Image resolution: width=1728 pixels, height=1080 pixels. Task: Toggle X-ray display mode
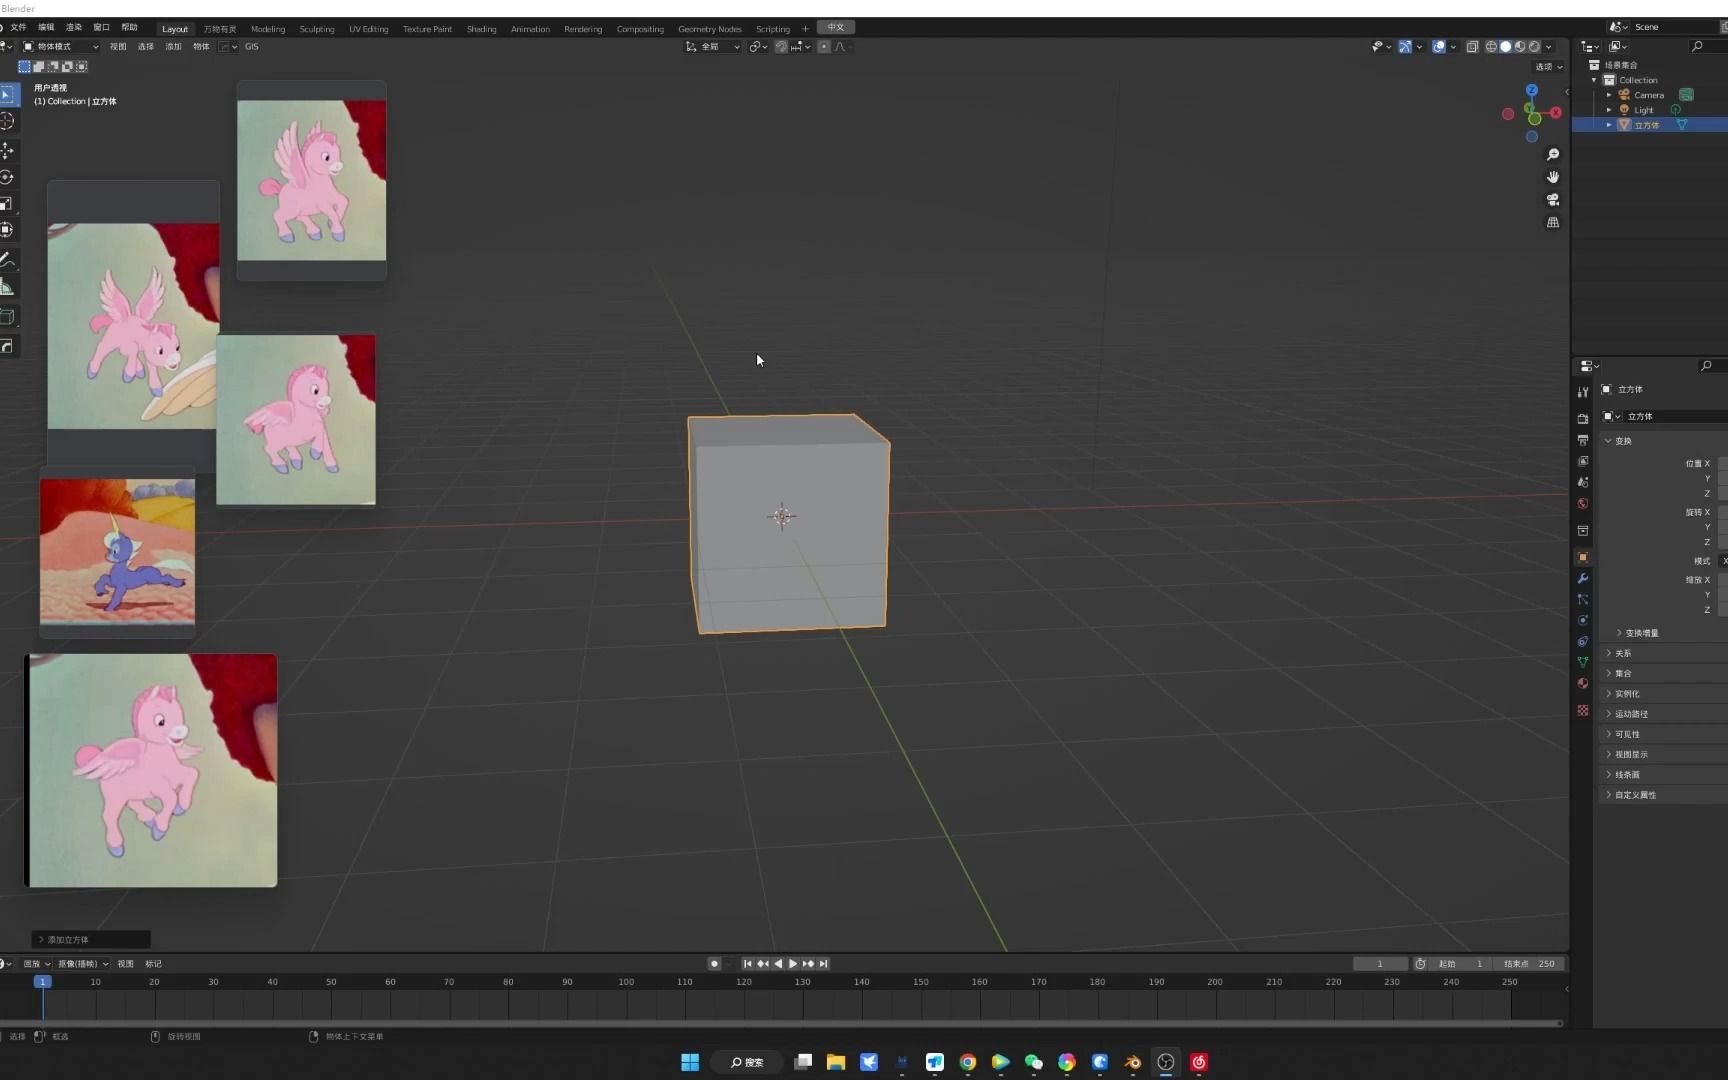pyautogui.click(x=1472, y=46)
